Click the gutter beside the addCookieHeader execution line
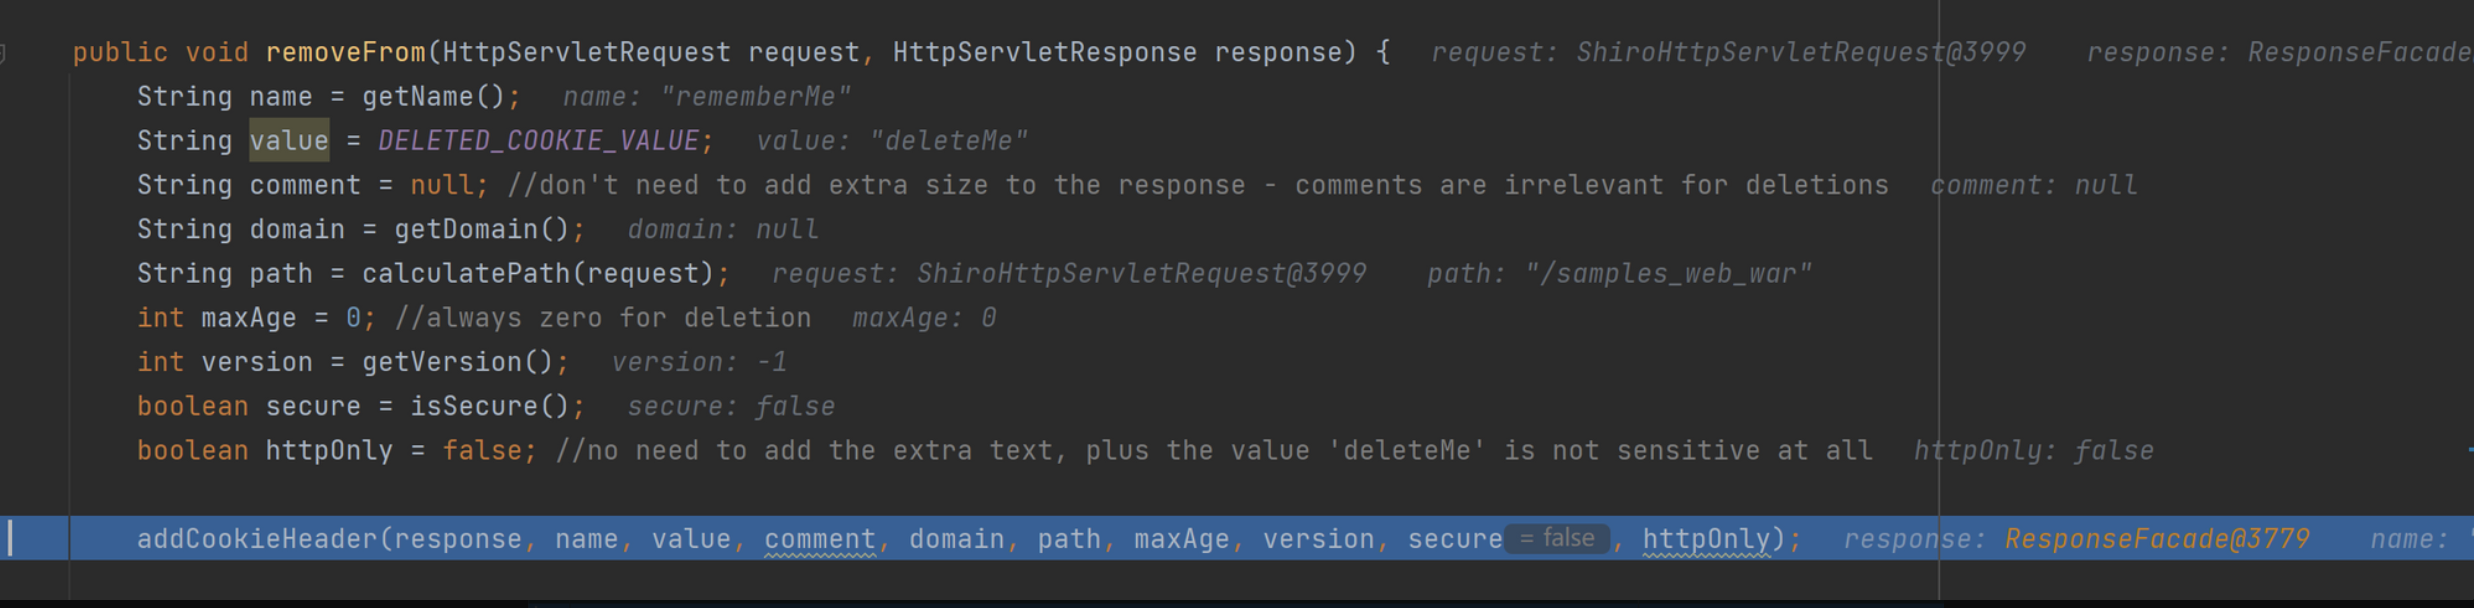The image size is (2474, 608). [x=34, y=539]
